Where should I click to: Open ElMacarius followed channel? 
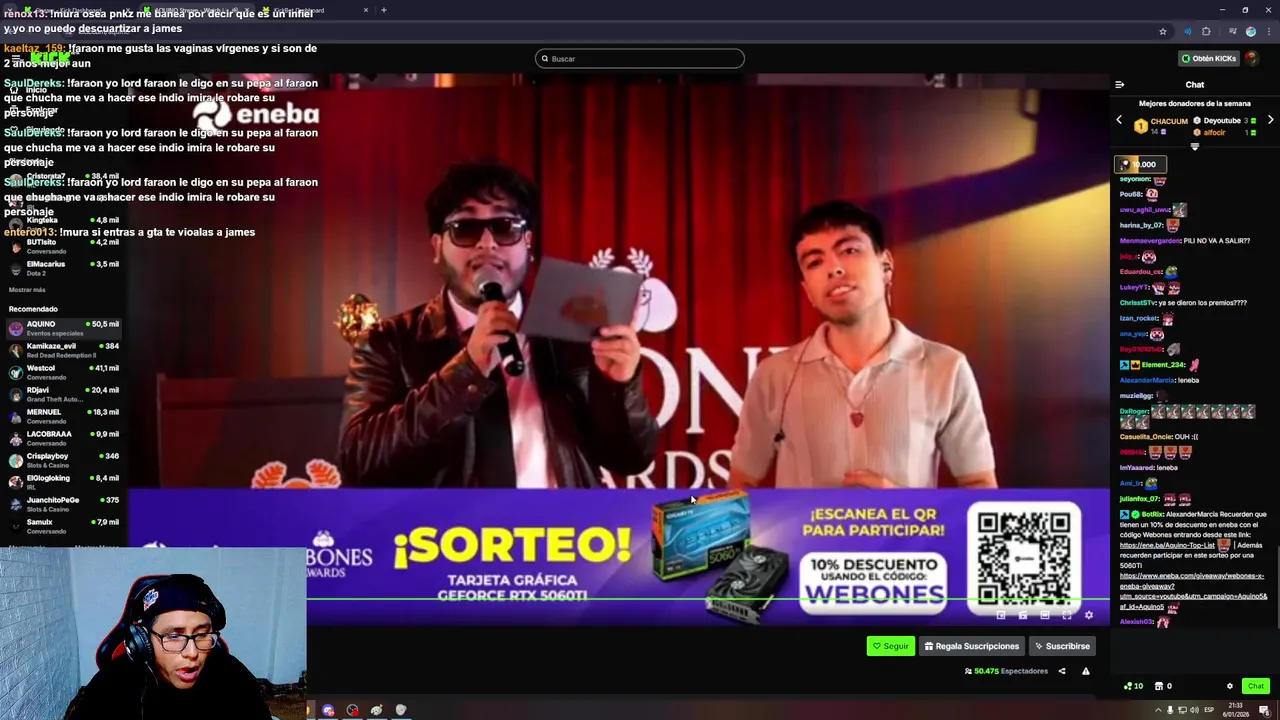click(x=63, y=268)
